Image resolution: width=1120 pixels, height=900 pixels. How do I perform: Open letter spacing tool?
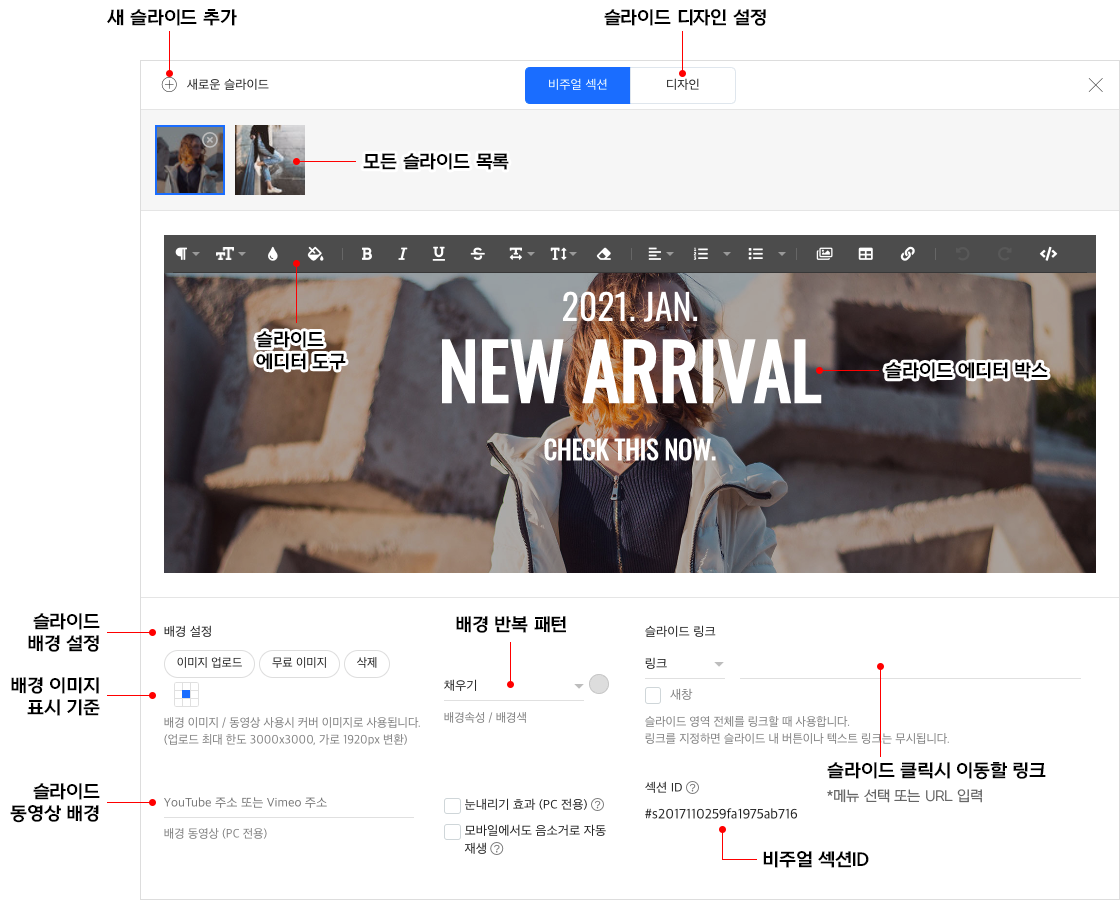pyautogui.click(x=521, y=254)
